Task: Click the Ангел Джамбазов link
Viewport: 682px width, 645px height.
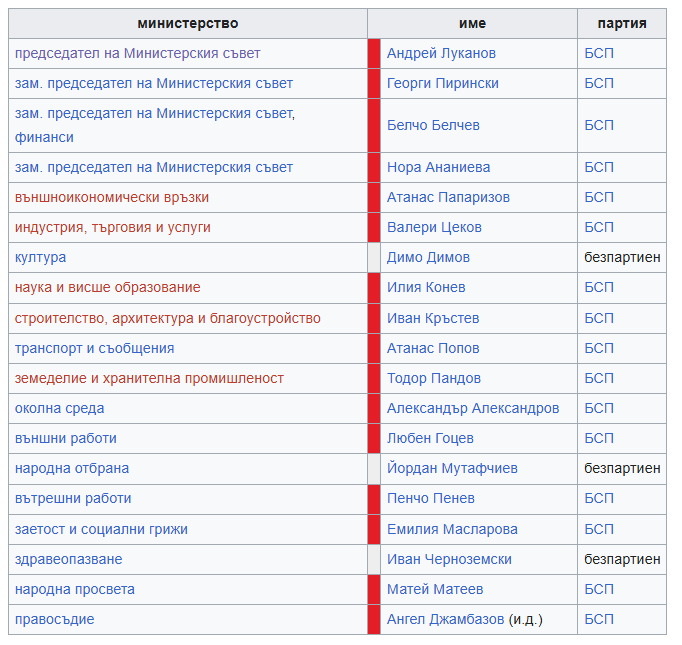Action: coord(445,619)
